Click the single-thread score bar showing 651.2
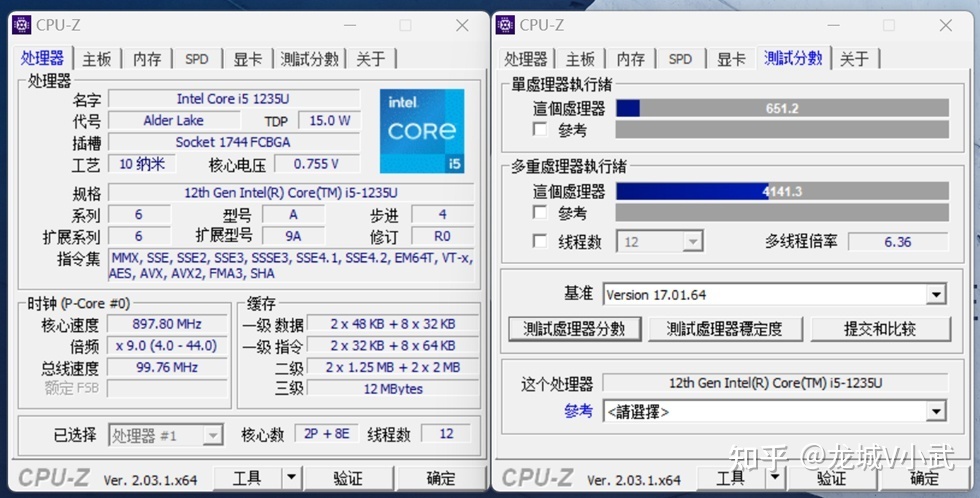 point(782,108)
